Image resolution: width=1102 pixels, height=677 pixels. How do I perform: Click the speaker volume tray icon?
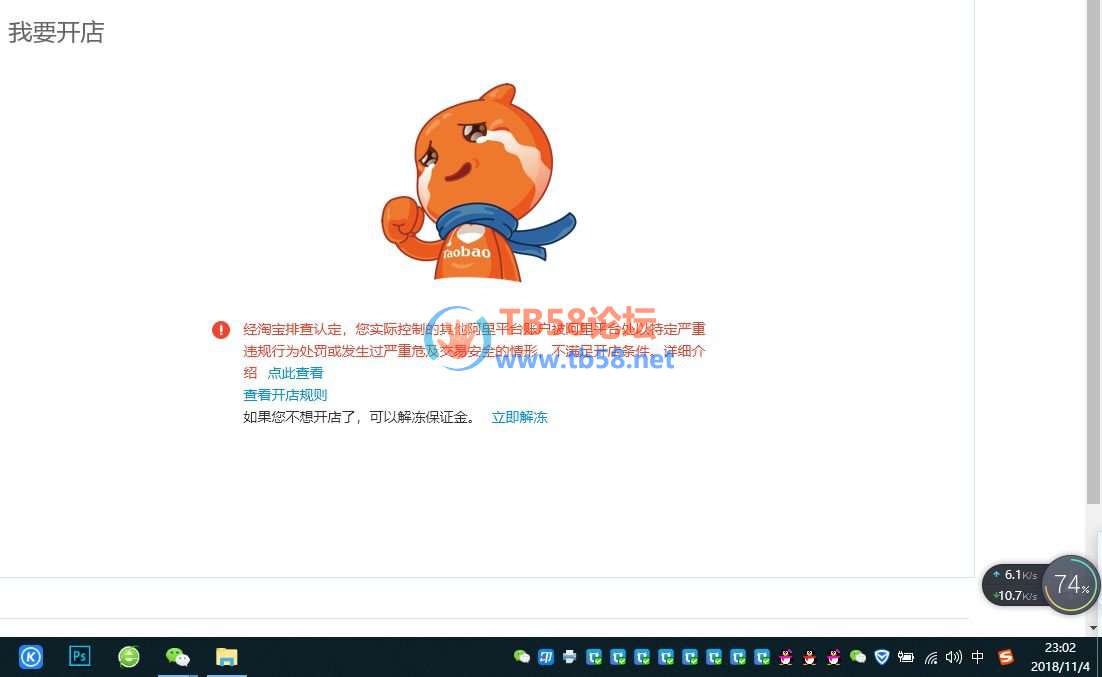954,657
